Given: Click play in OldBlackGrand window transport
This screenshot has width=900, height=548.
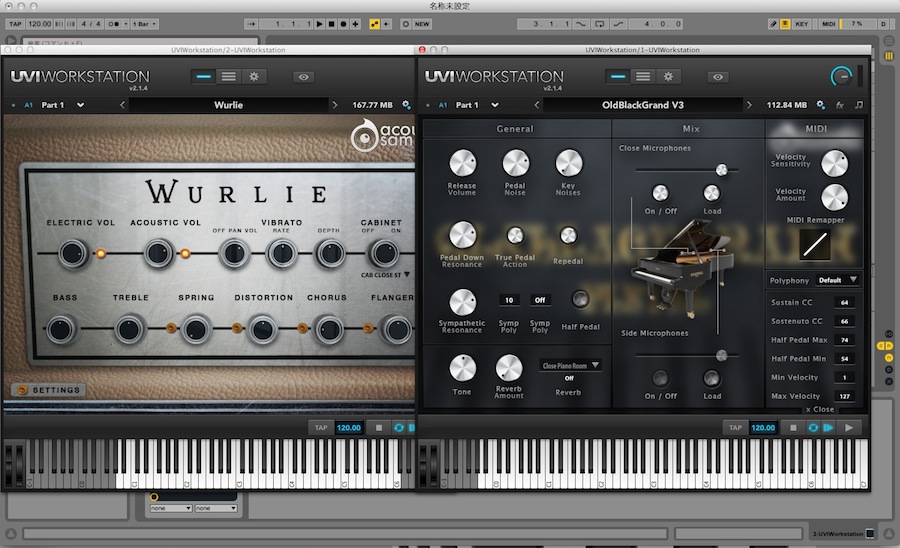Looking at the screenshot, I should [849, 427].
